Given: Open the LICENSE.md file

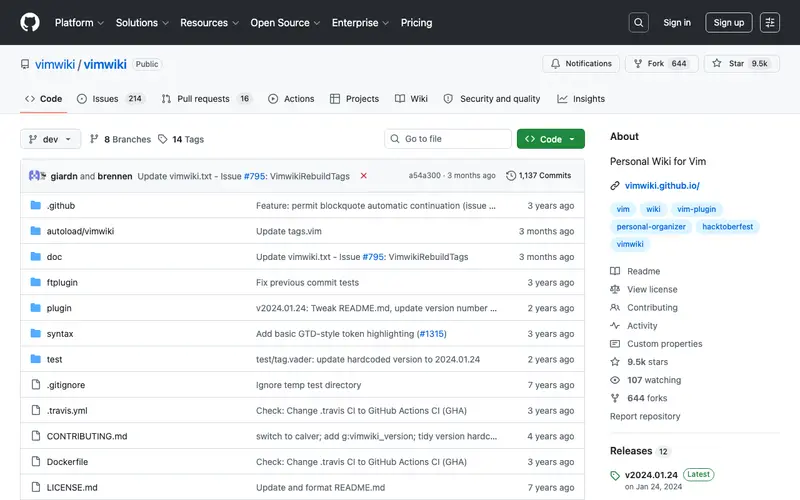Looking at the screenshot, I should point(72,487).
